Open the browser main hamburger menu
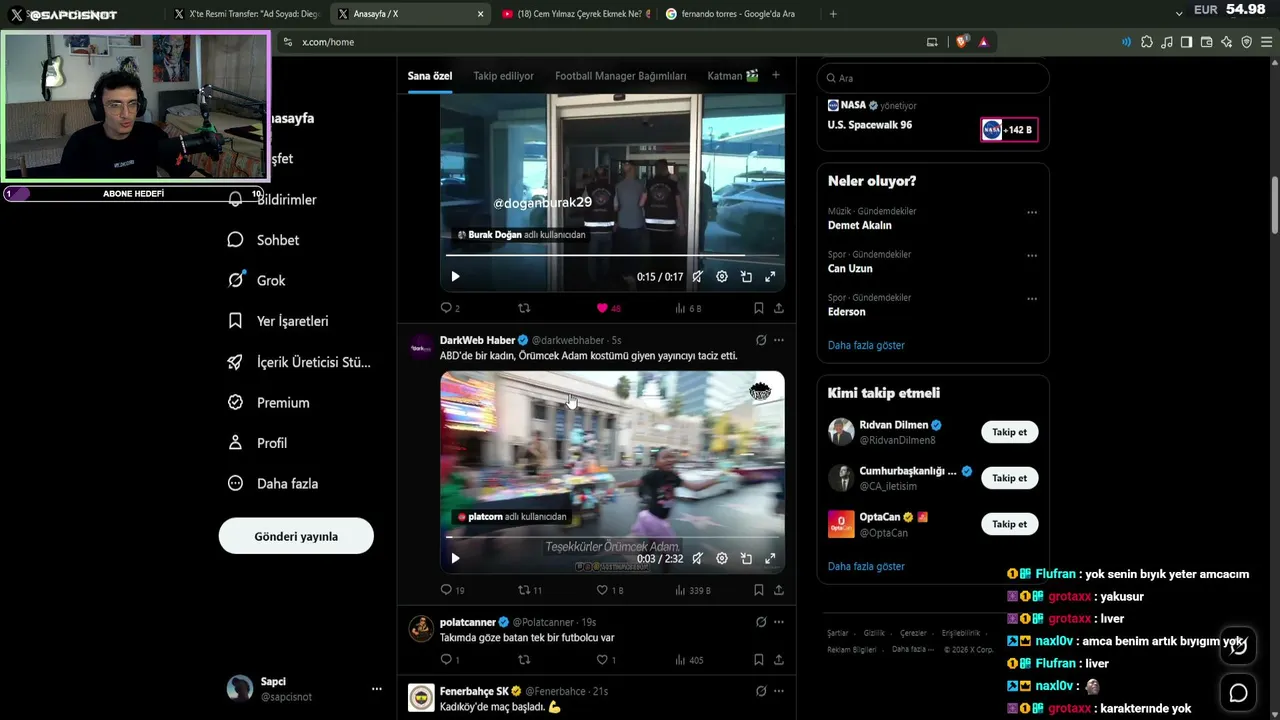The width and height of the screenshot is (1280, 720). point(1267,42)
